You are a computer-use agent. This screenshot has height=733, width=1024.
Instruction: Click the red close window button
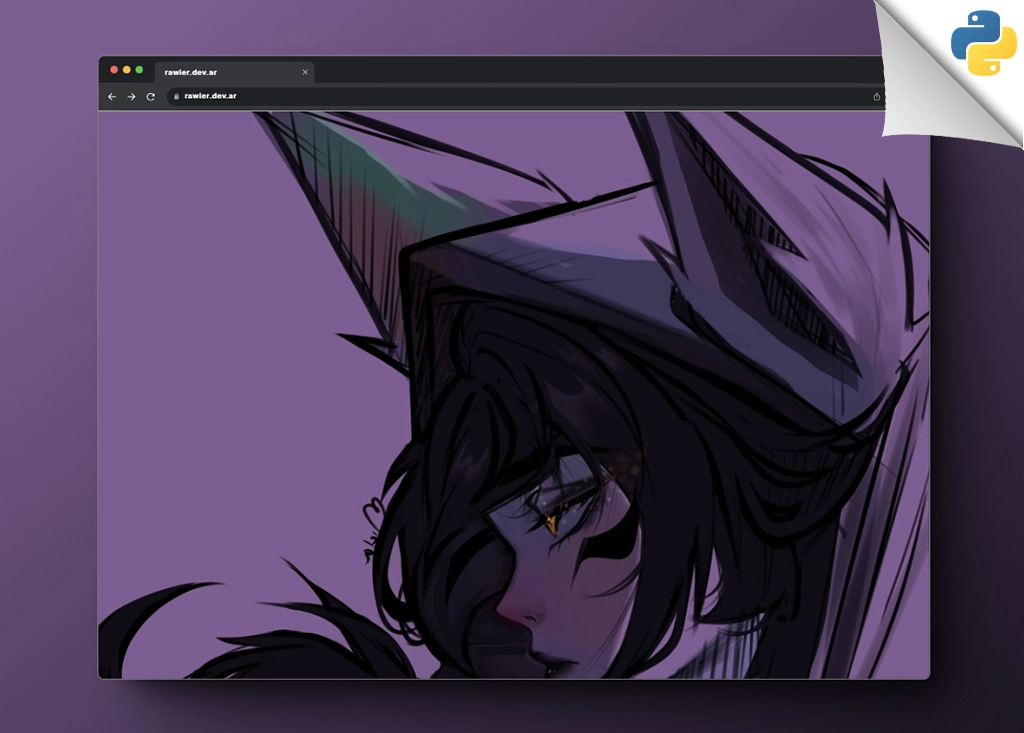(x=114, y=70)
